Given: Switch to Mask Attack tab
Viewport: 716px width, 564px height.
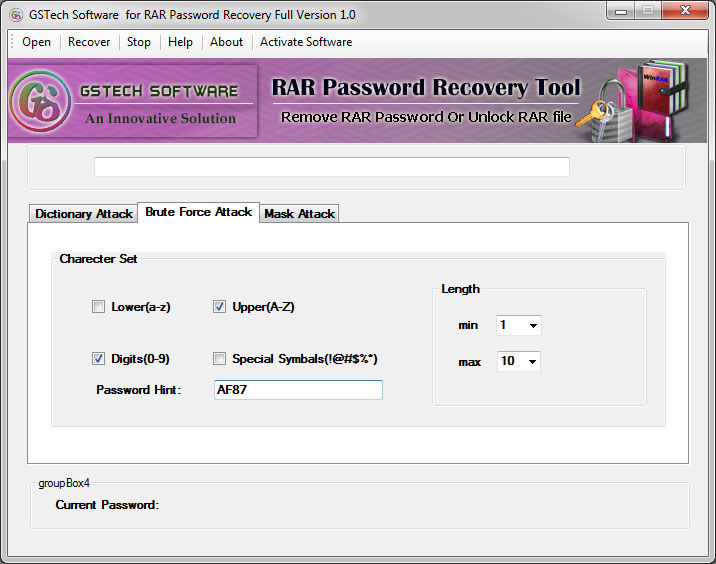Looking at the screenshot, I should pyautogui.click(x=300, y=214).
